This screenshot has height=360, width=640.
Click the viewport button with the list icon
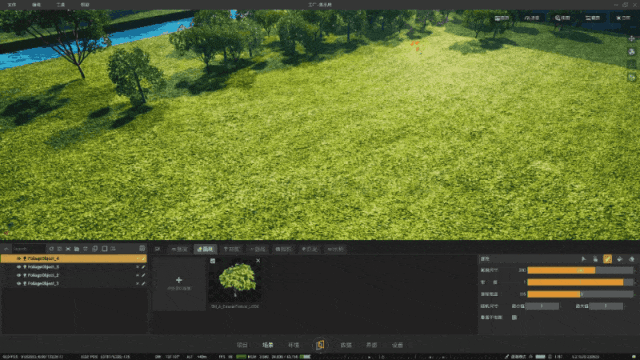[x=593, y=18]
